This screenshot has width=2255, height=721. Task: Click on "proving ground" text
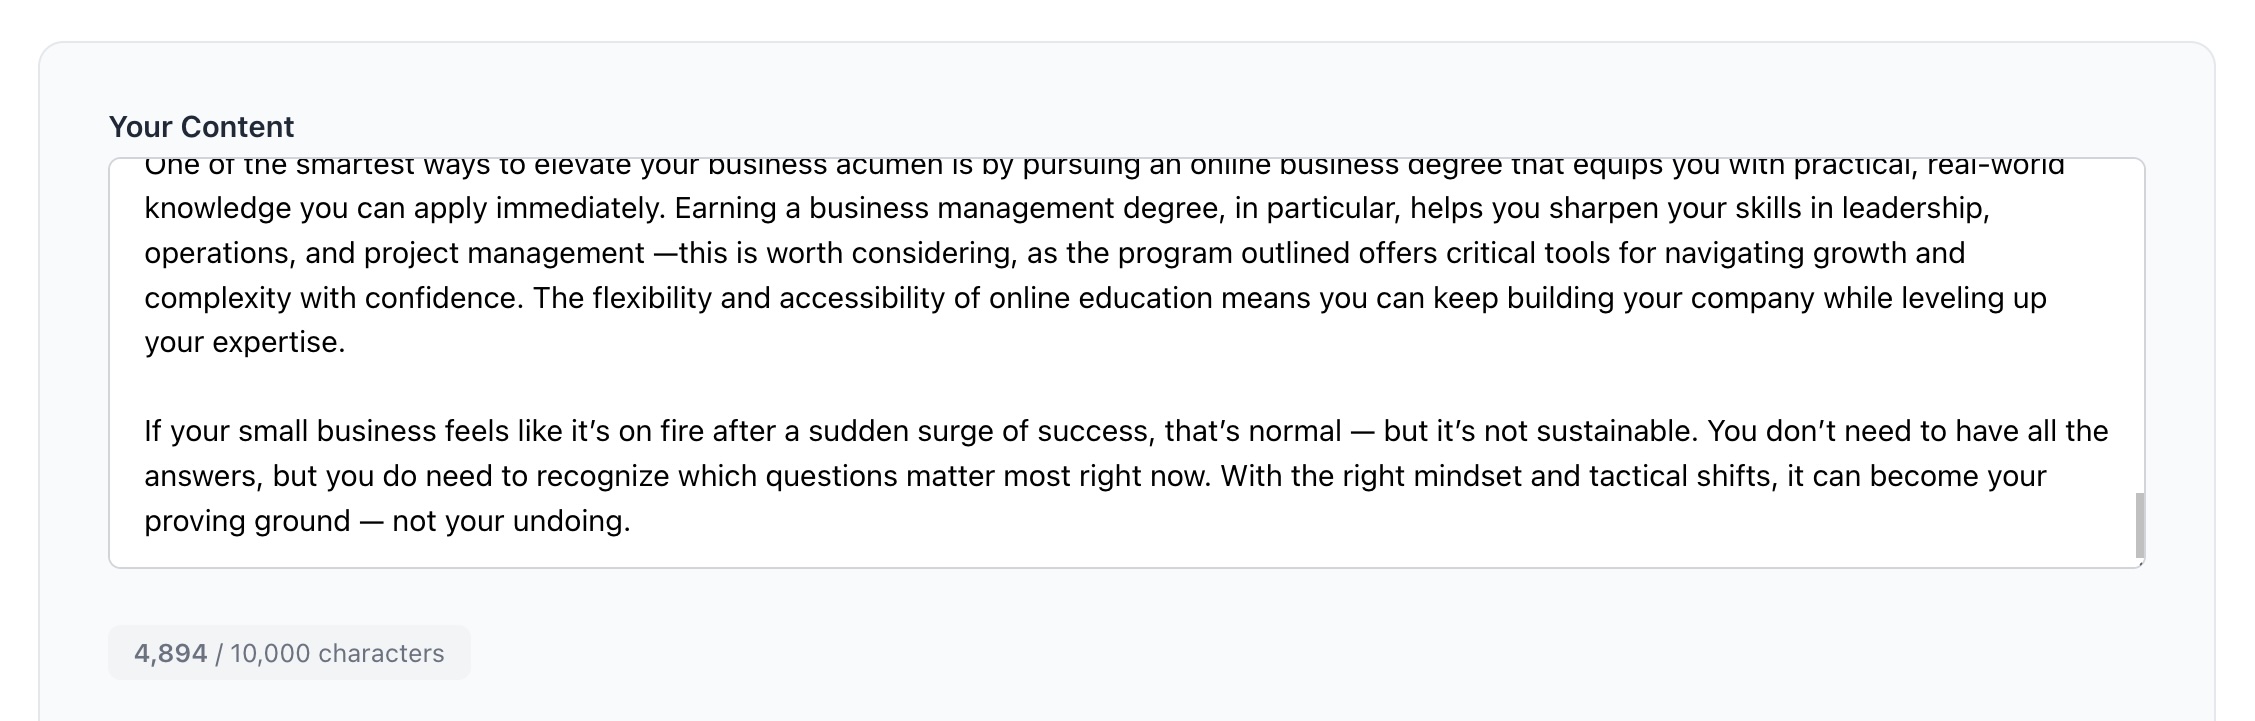(x=247, y=521)
